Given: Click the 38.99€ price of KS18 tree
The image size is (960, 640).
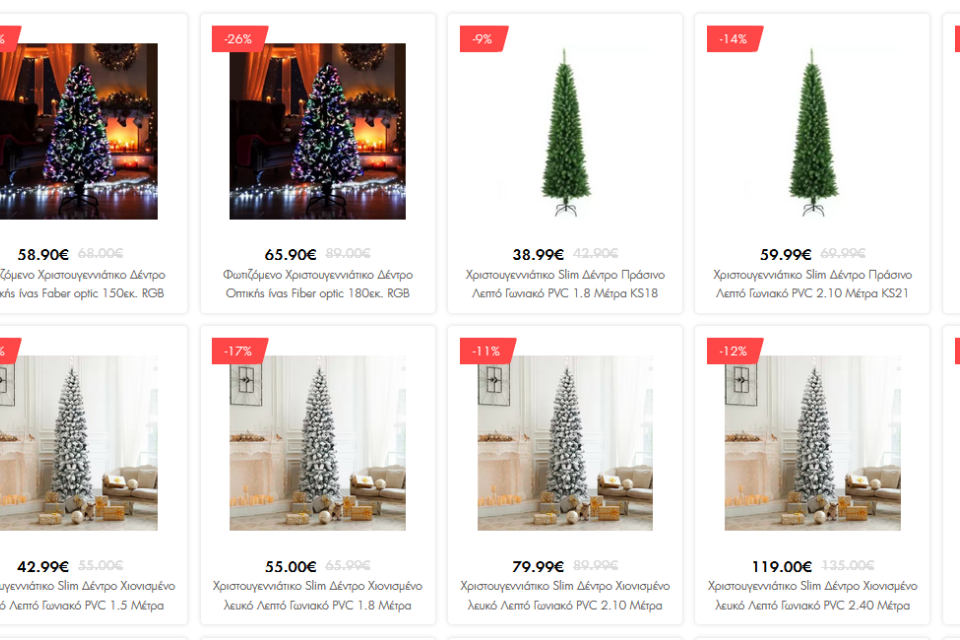Looking at the screenshot, I should (538, 254).
